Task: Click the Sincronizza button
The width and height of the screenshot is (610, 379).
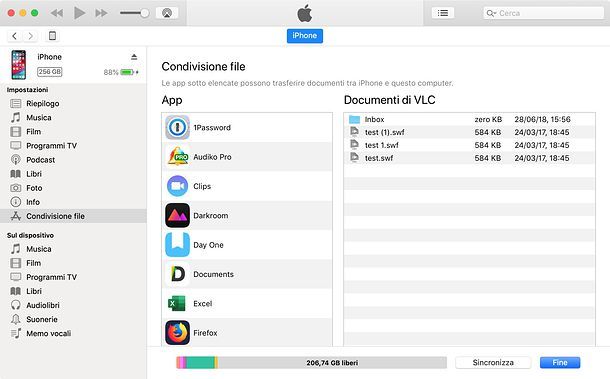Action: point(493,362)
